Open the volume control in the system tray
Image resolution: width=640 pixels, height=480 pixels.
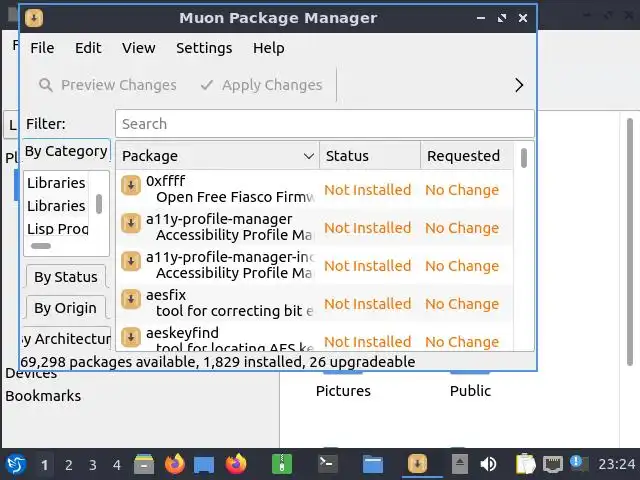coord(489,464)
